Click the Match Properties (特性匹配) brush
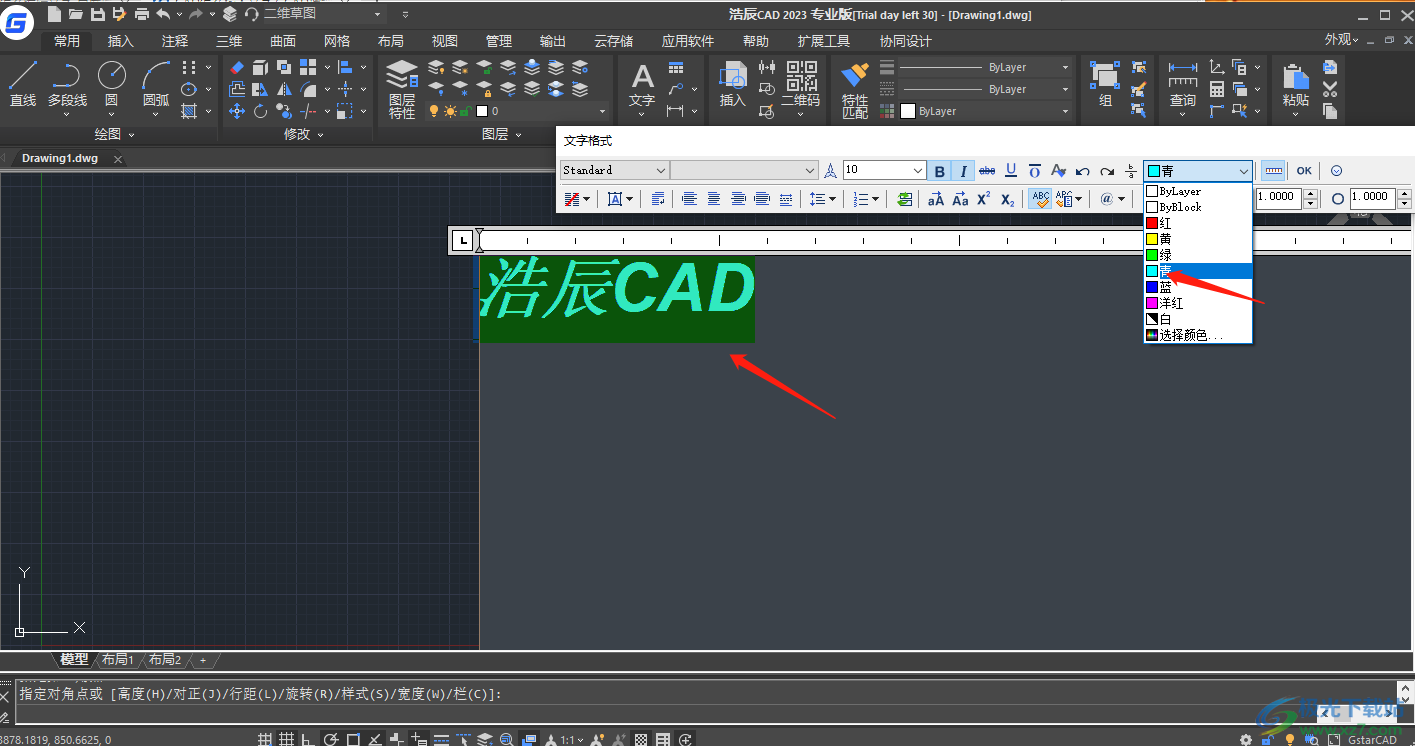1415x746 pixels. (x=855, y=90)
